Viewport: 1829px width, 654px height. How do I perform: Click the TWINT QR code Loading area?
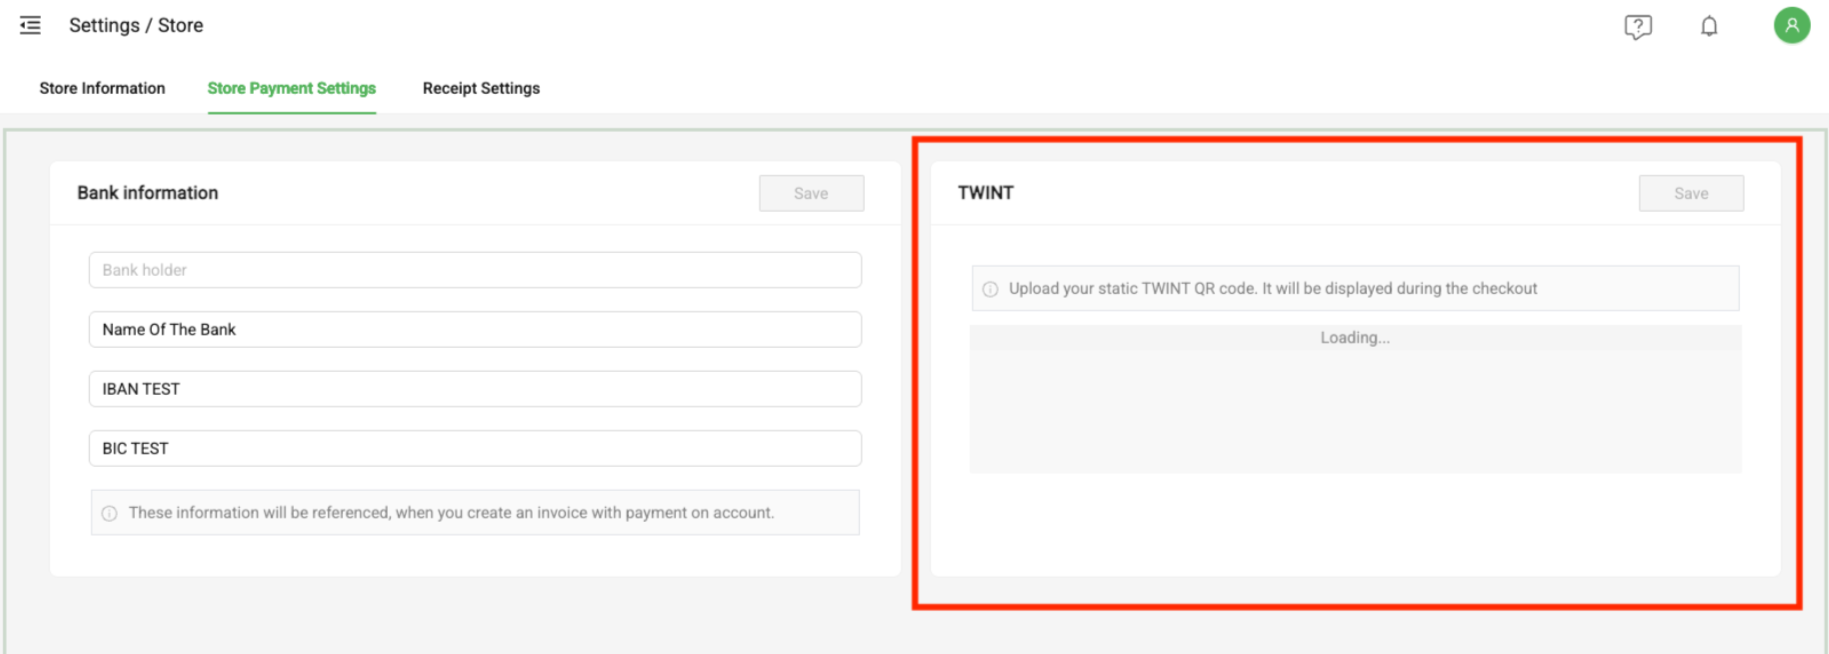tap(1355, 399)
